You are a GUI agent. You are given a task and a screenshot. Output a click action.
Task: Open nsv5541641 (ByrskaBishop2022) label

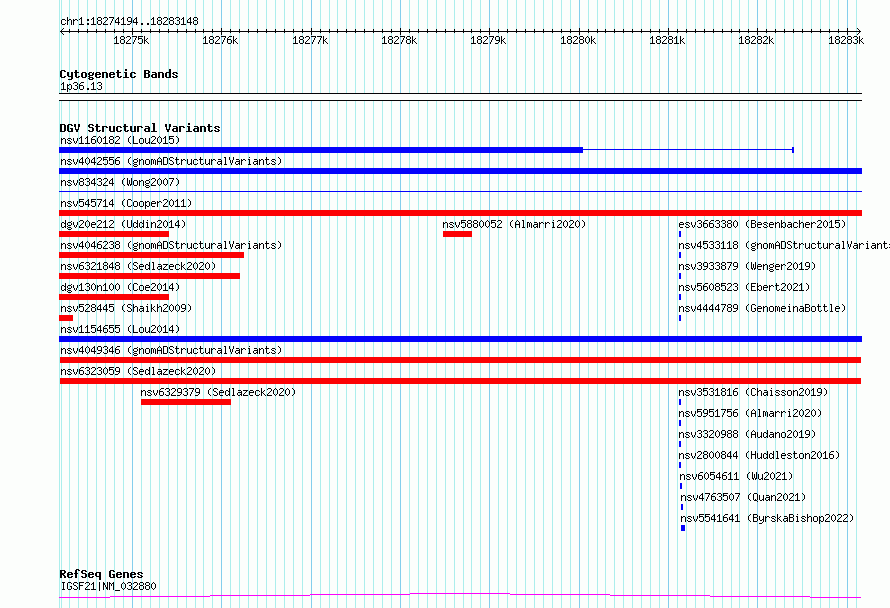pyautogui.click(x=767, y=518)
